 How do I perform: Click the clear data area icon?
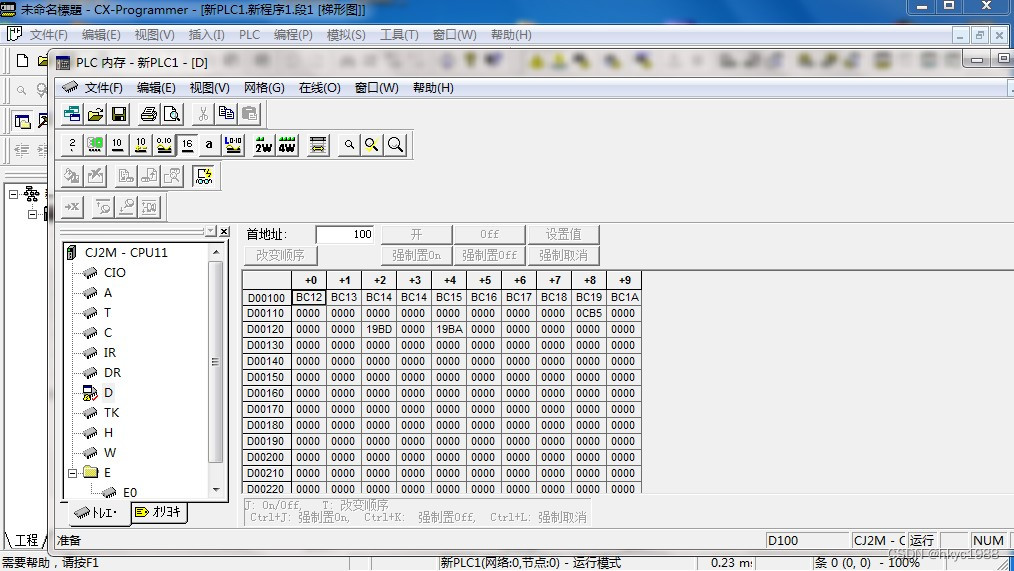[96, 176]
